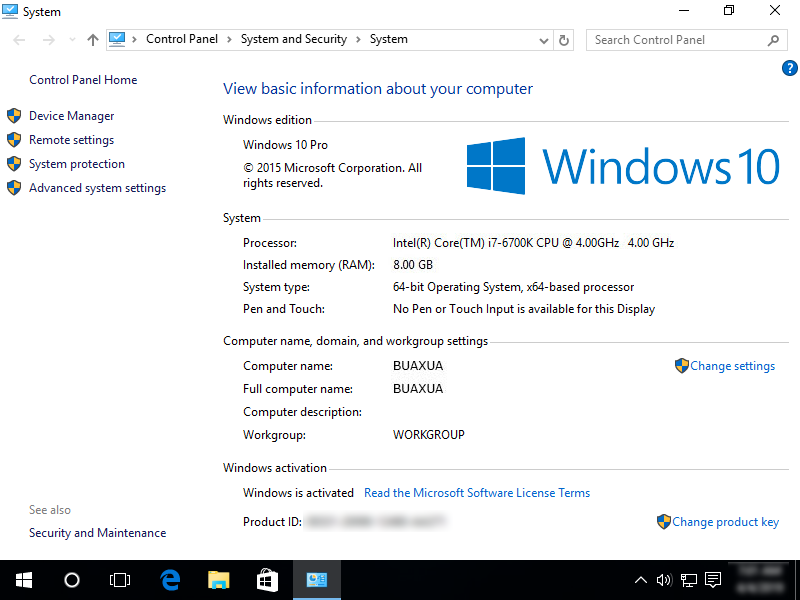
Task: Expand the chevron after System and Security
Action: [358, 40]
